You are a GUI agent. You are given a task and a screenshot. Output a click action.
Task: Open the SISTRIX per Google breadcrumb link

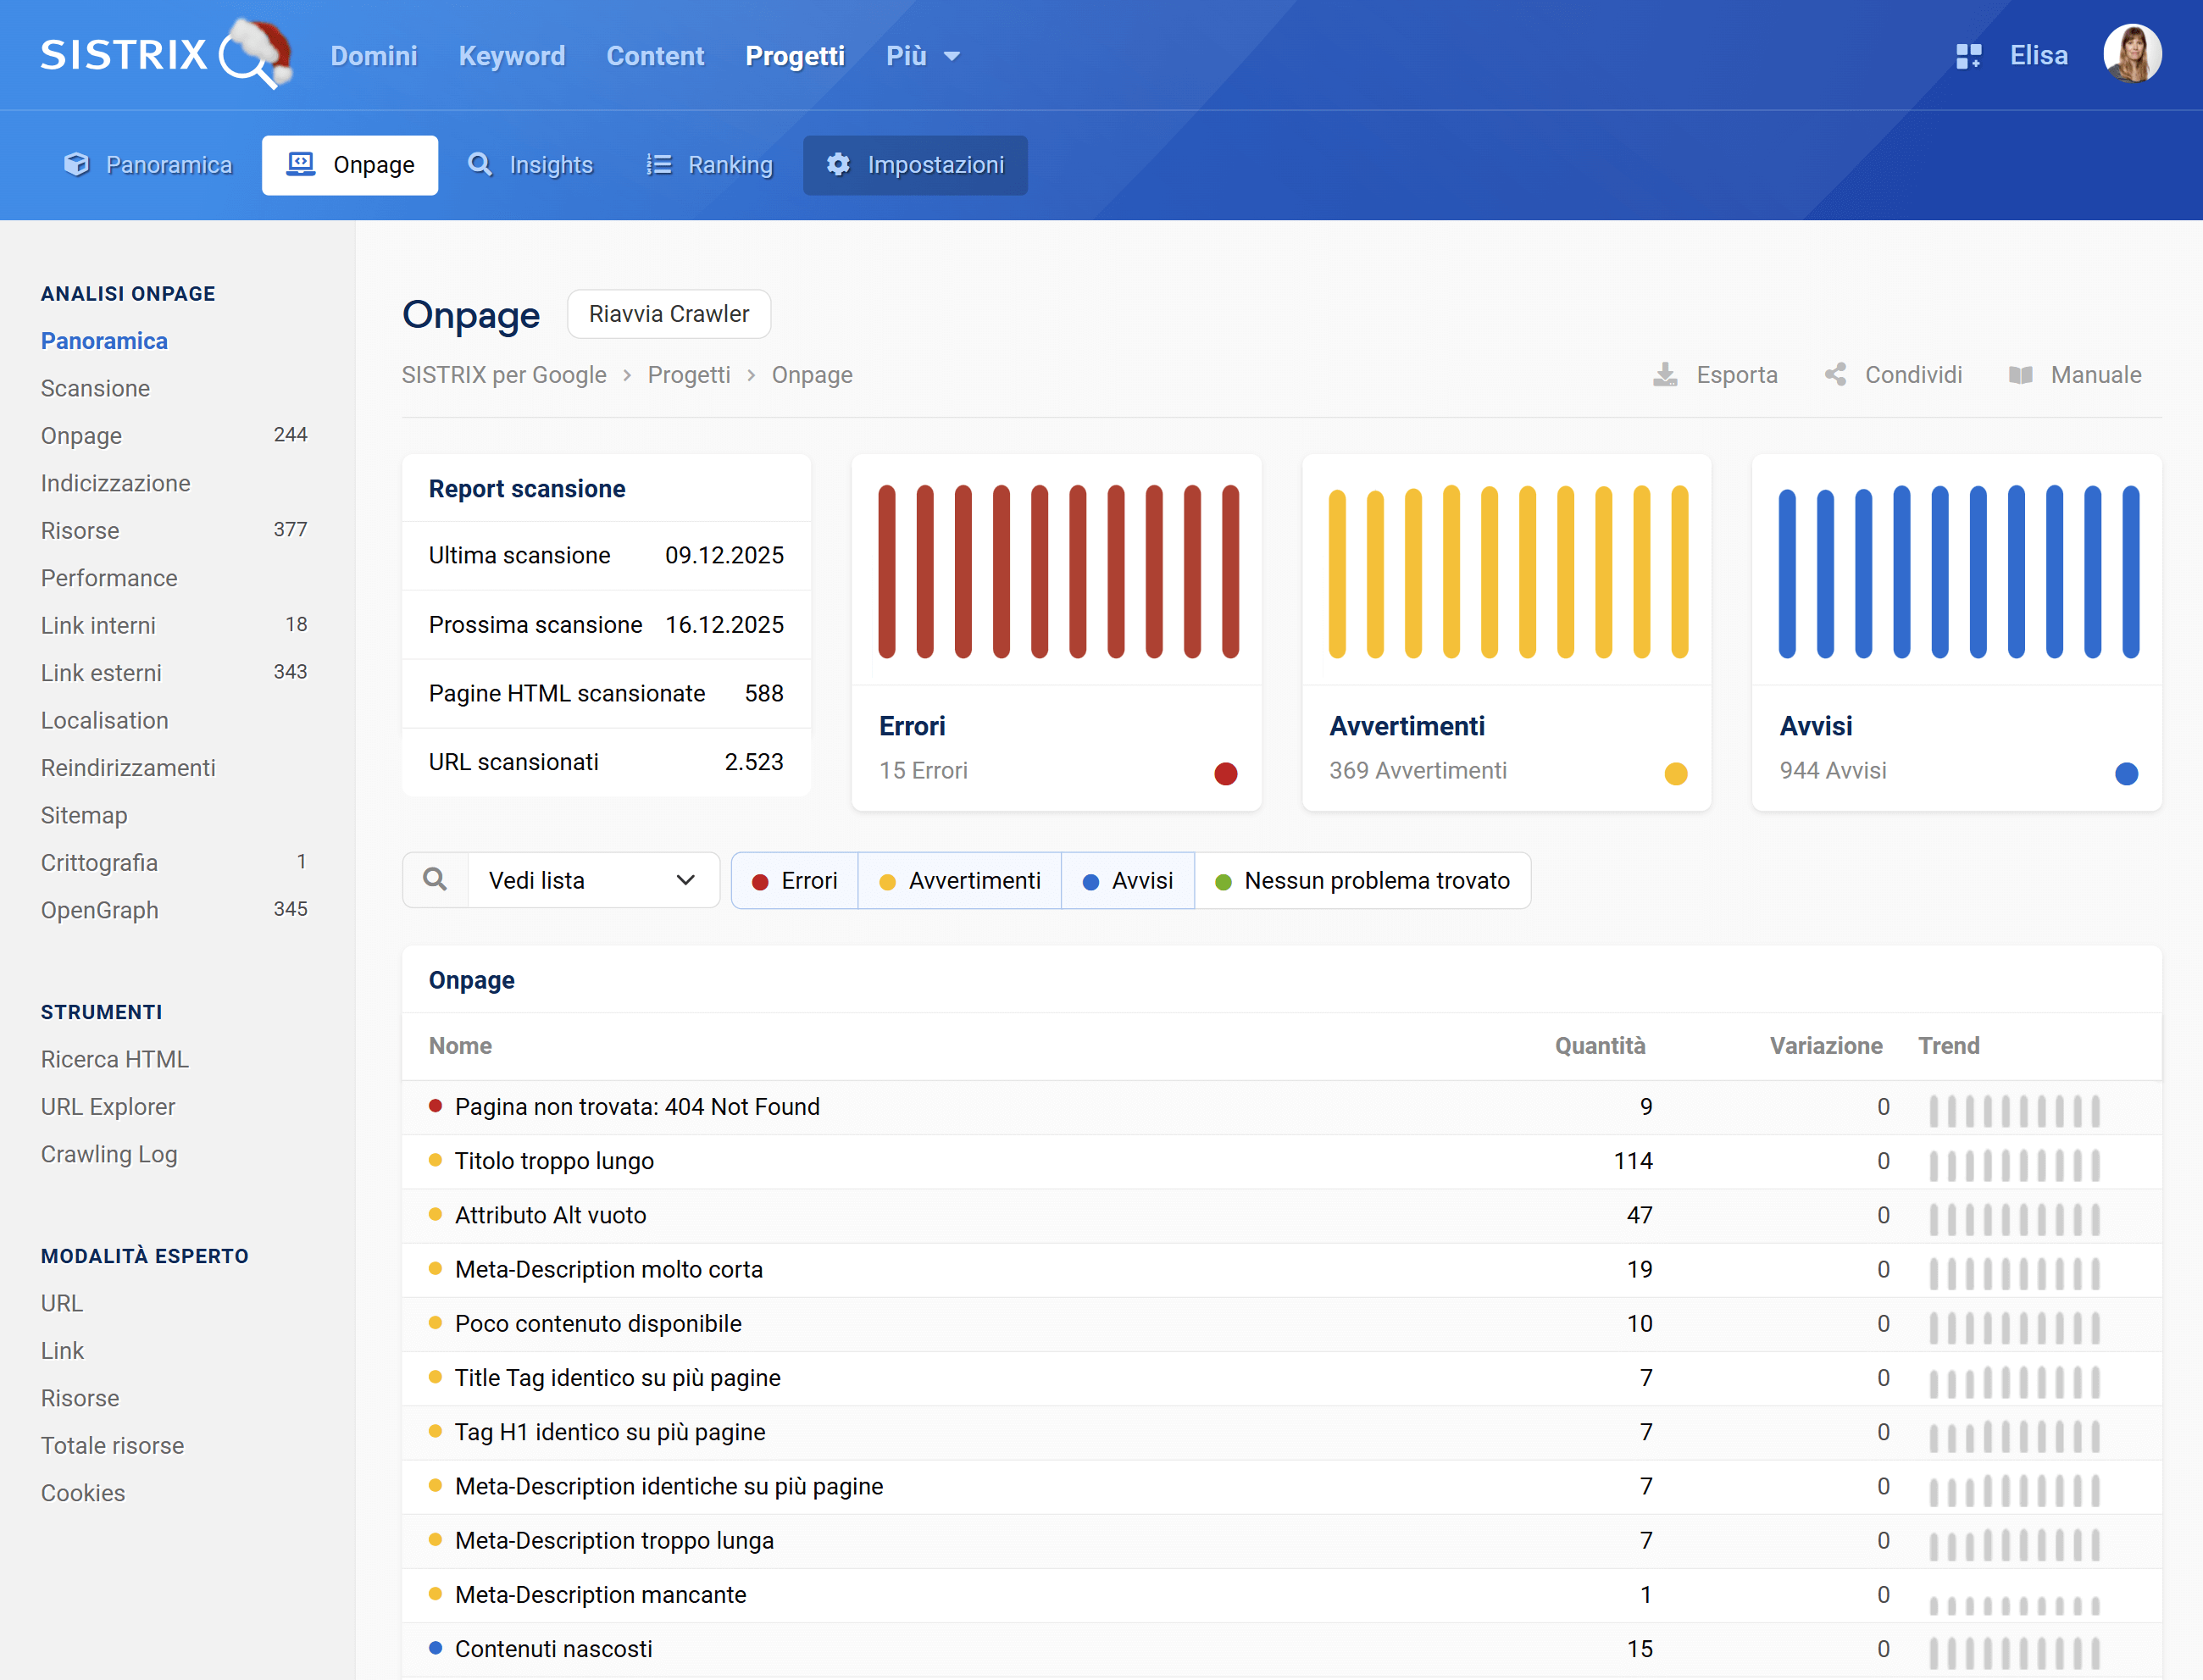coord(504,374)
